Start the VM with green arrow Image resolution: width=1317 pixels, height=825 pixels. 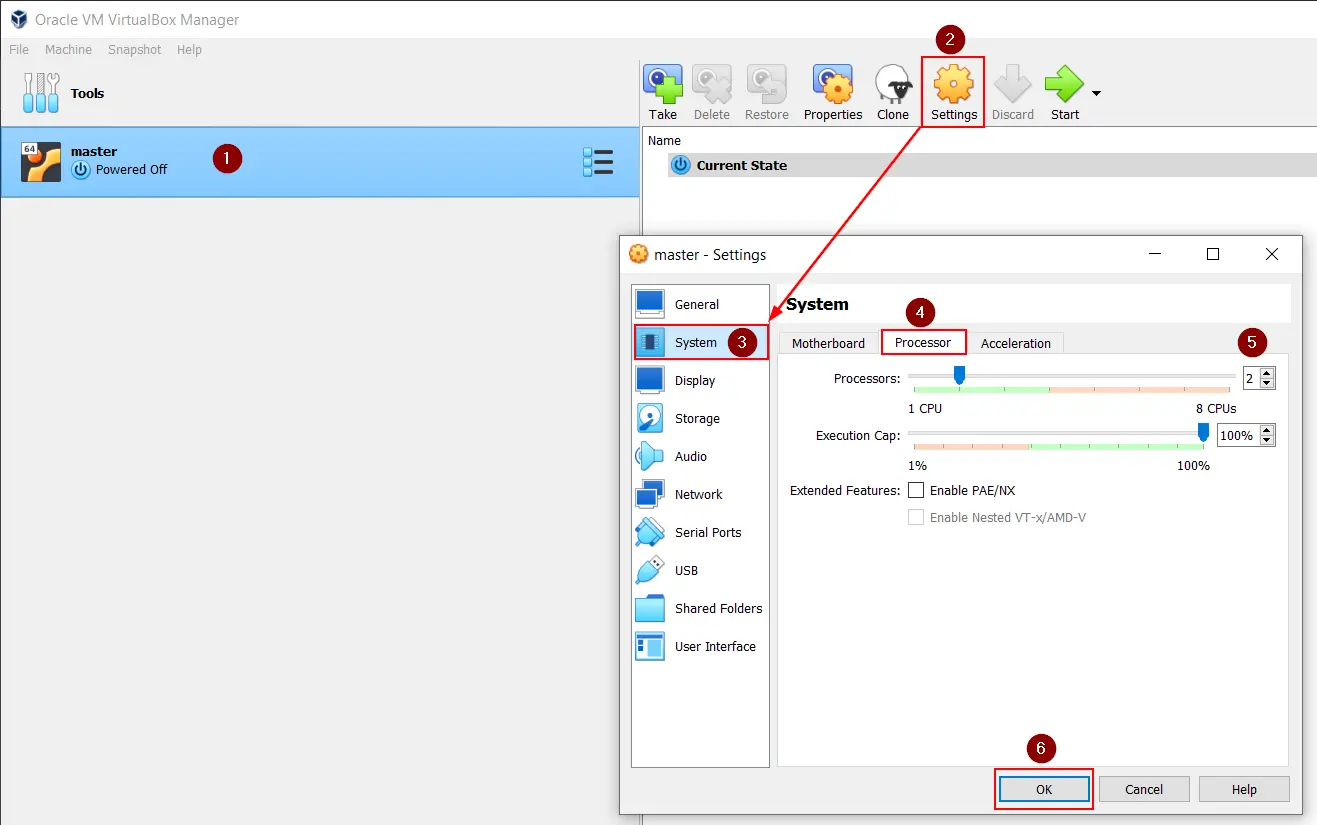1064,94
